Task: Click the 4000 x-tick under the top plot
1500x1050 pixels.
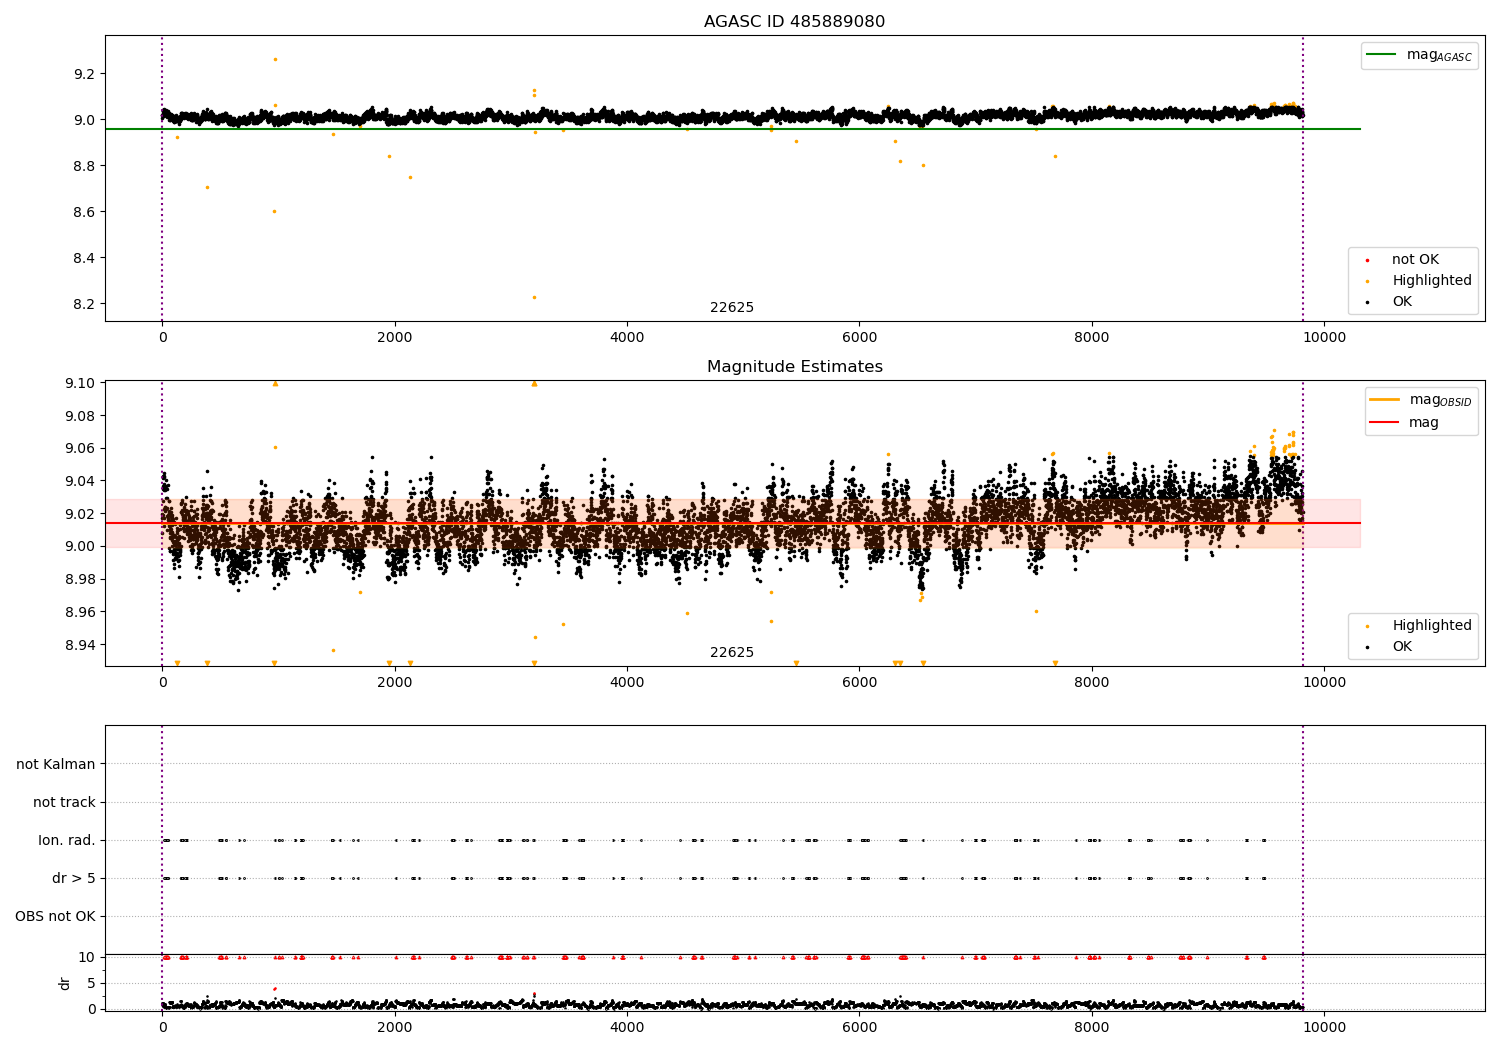Action: point(627,337)
